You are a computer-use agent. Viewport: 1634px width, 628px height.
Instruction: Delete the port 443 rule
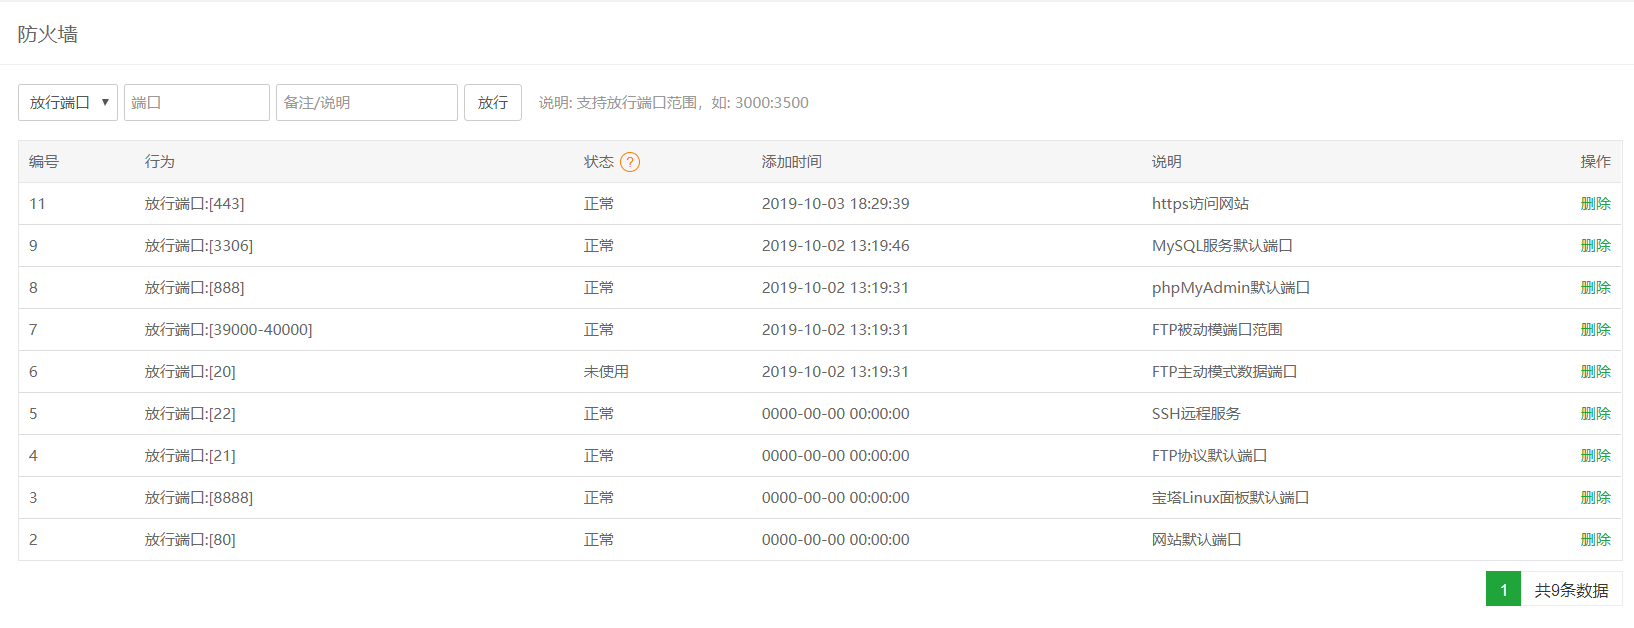pos(1595,204)
